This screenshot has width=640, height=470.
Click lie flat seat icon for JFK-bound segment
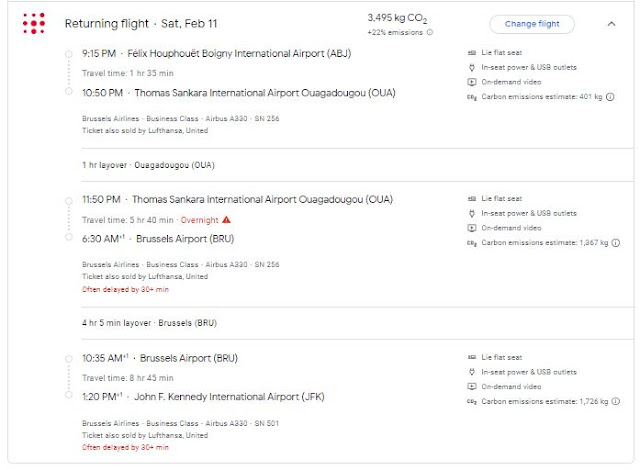(471, 357)
